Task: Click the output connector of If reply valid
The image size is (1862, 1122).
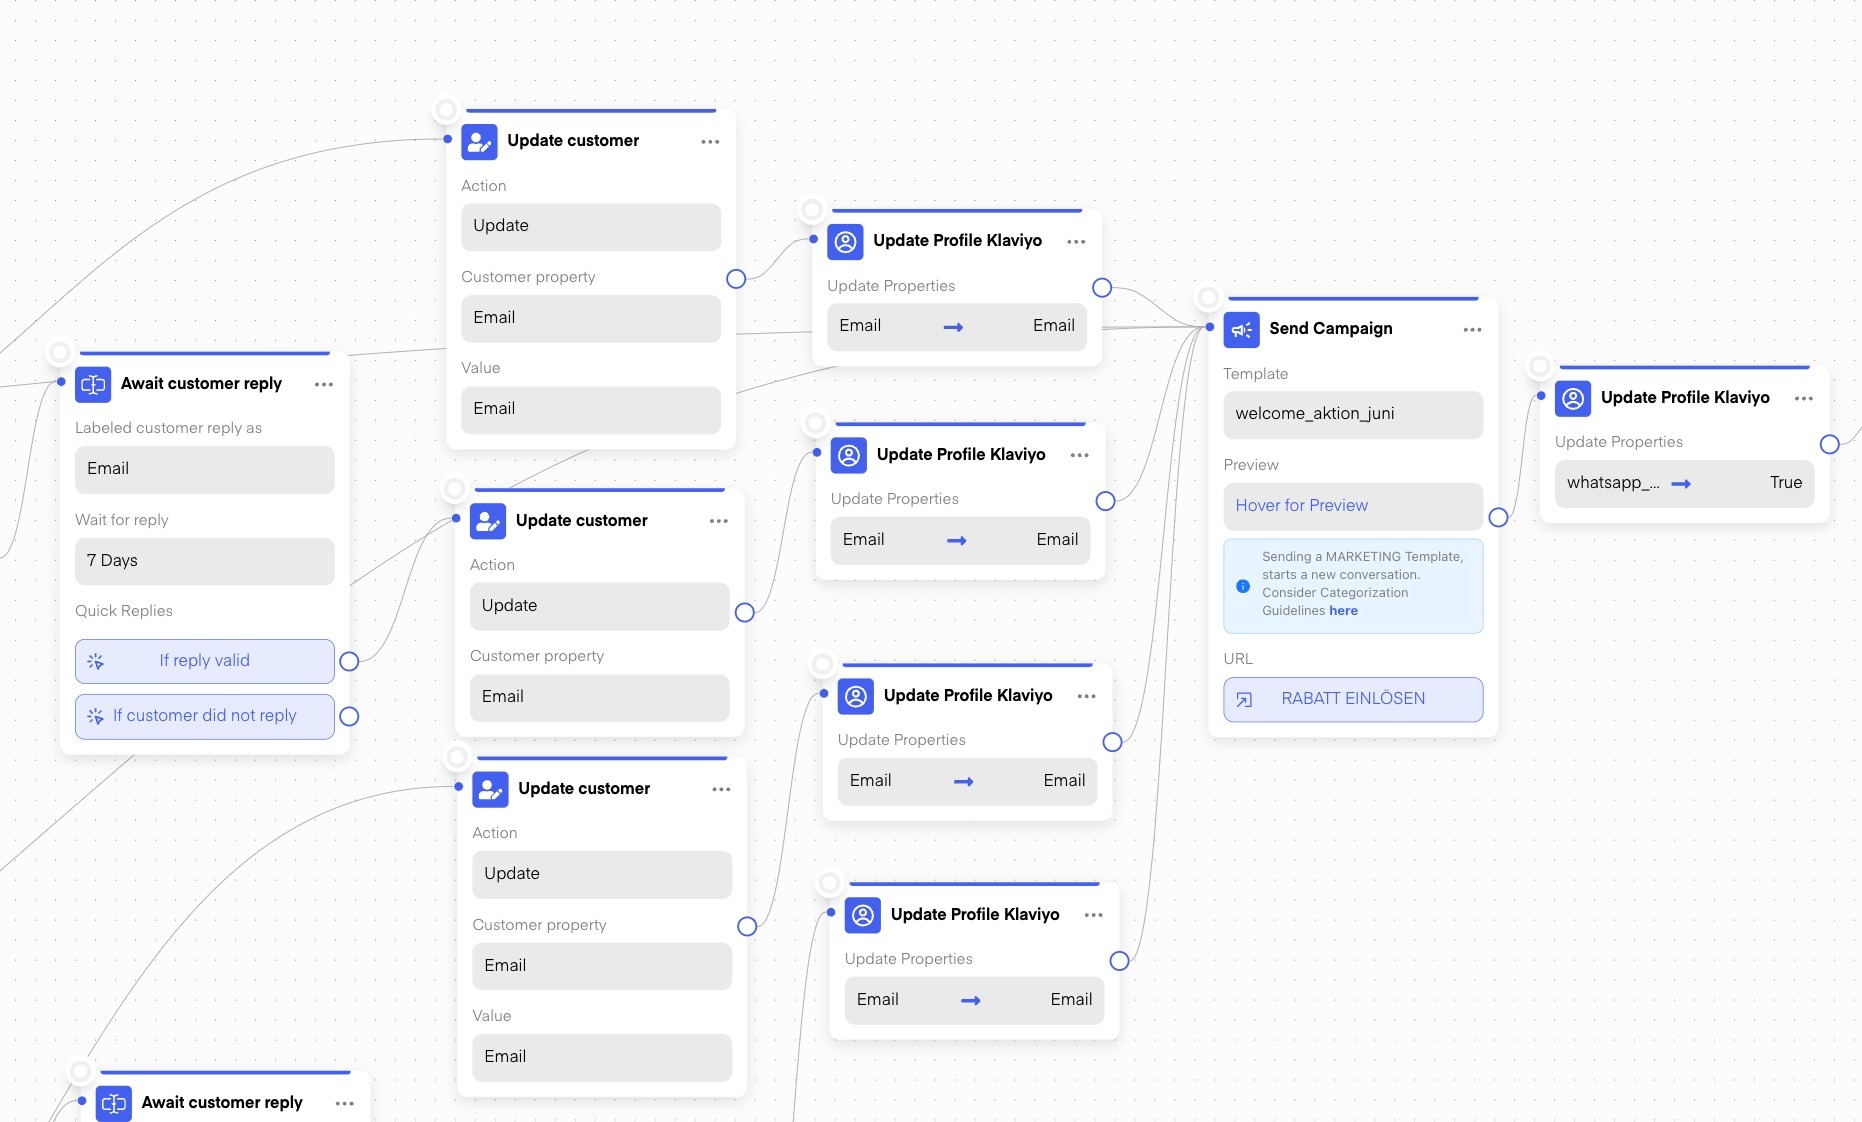Action: coord(349,661)
